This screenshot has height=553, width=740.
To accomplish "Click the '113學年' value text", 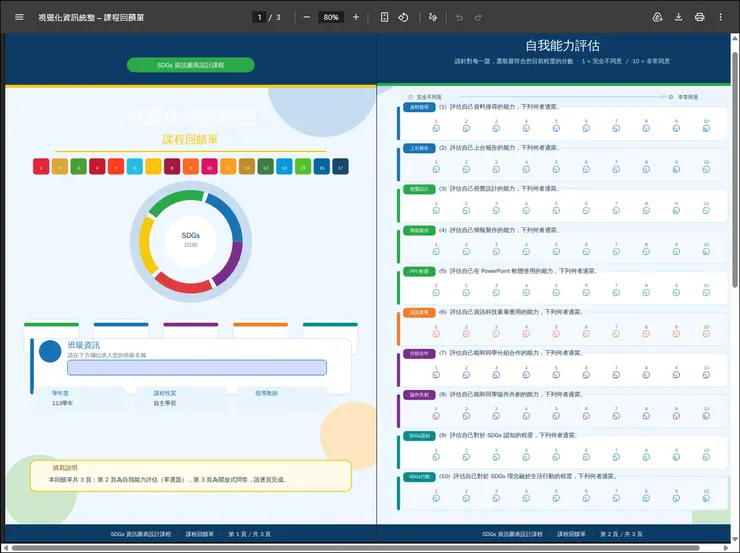I will 62,403.
